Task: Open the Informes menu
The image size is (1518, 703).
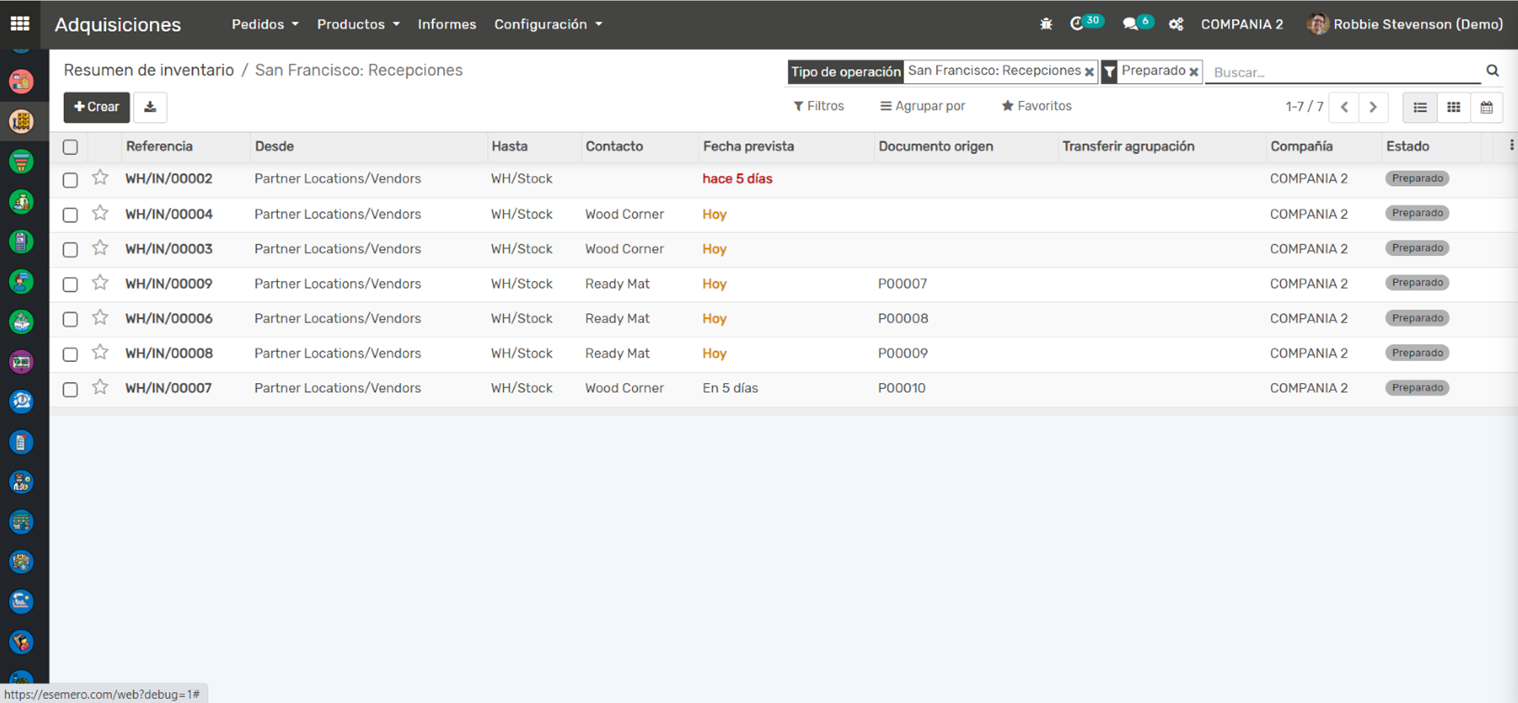Action: 447,24
